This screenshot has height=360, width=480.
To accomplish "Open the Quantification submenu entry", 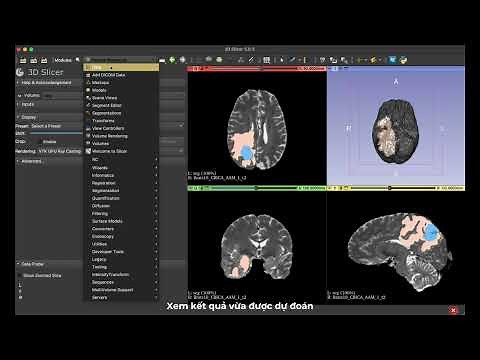I will click(x=121, y=198).
